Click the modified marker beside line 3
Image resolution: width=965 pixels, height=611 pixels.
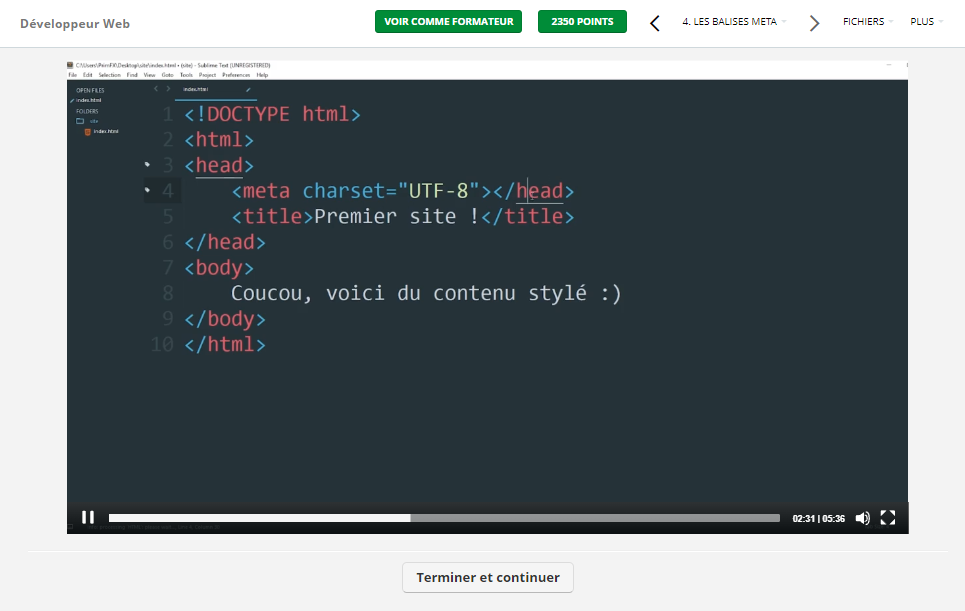[x=147, y=164]
